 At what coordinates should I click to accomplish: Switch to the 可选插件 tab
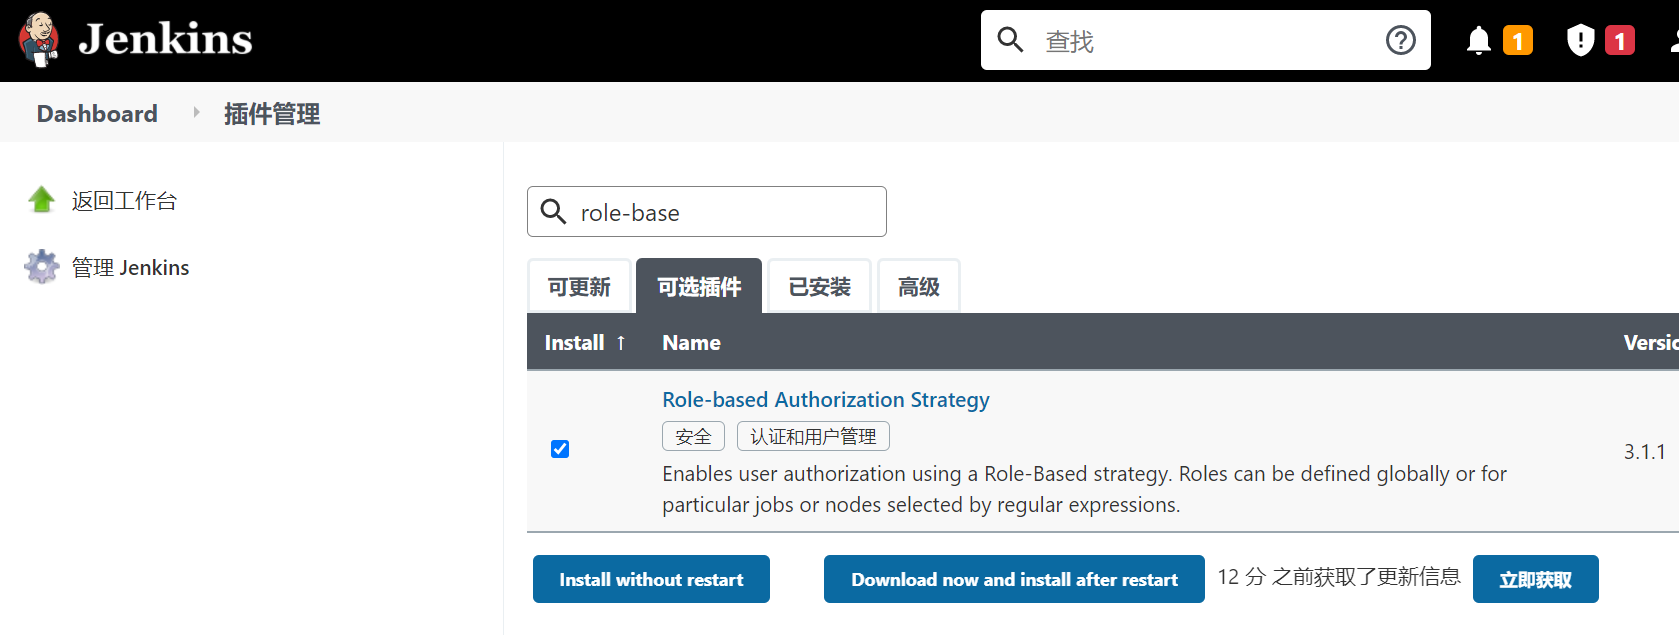pyautogui.click(x=699, y=287)
